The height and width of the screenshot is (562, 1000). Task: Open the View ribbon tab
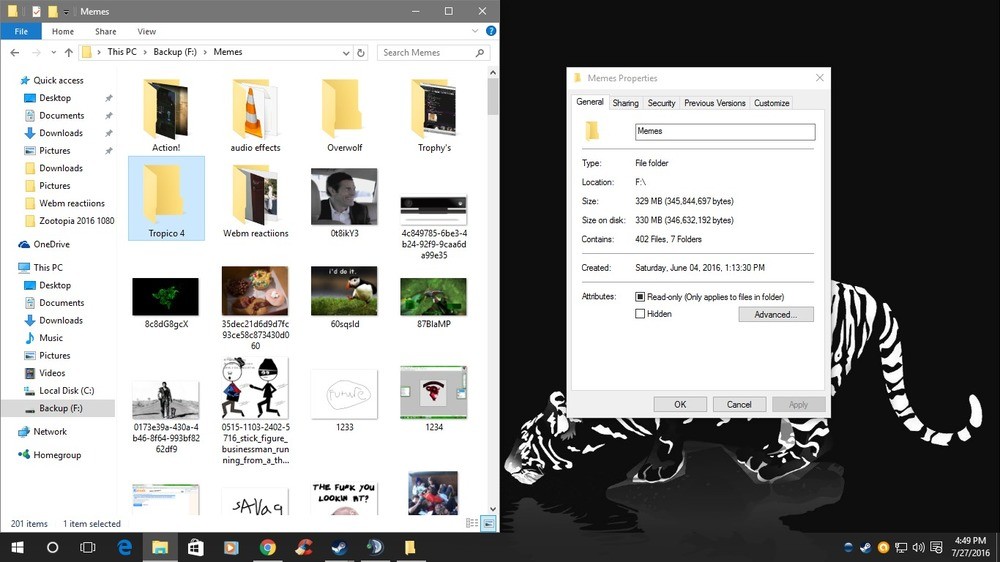146,31
